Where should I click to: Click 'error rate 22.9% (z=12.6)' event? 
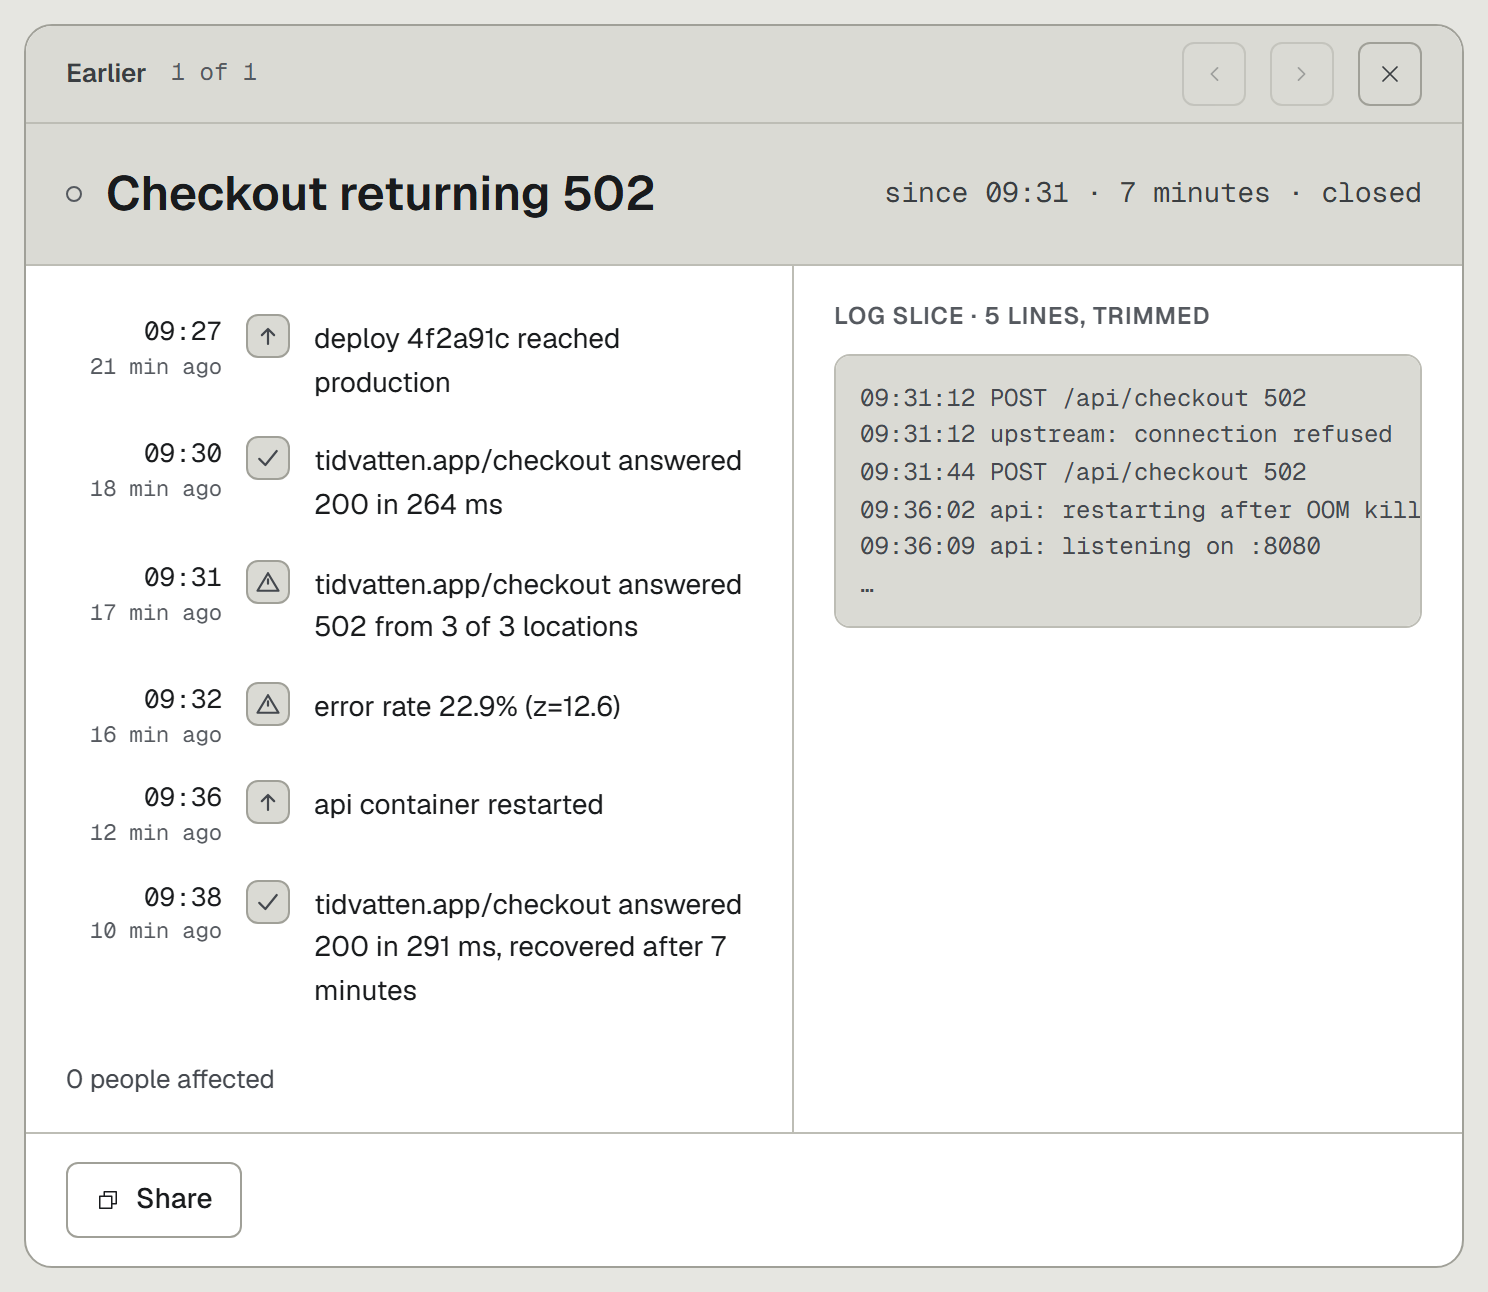coord(467,707)
